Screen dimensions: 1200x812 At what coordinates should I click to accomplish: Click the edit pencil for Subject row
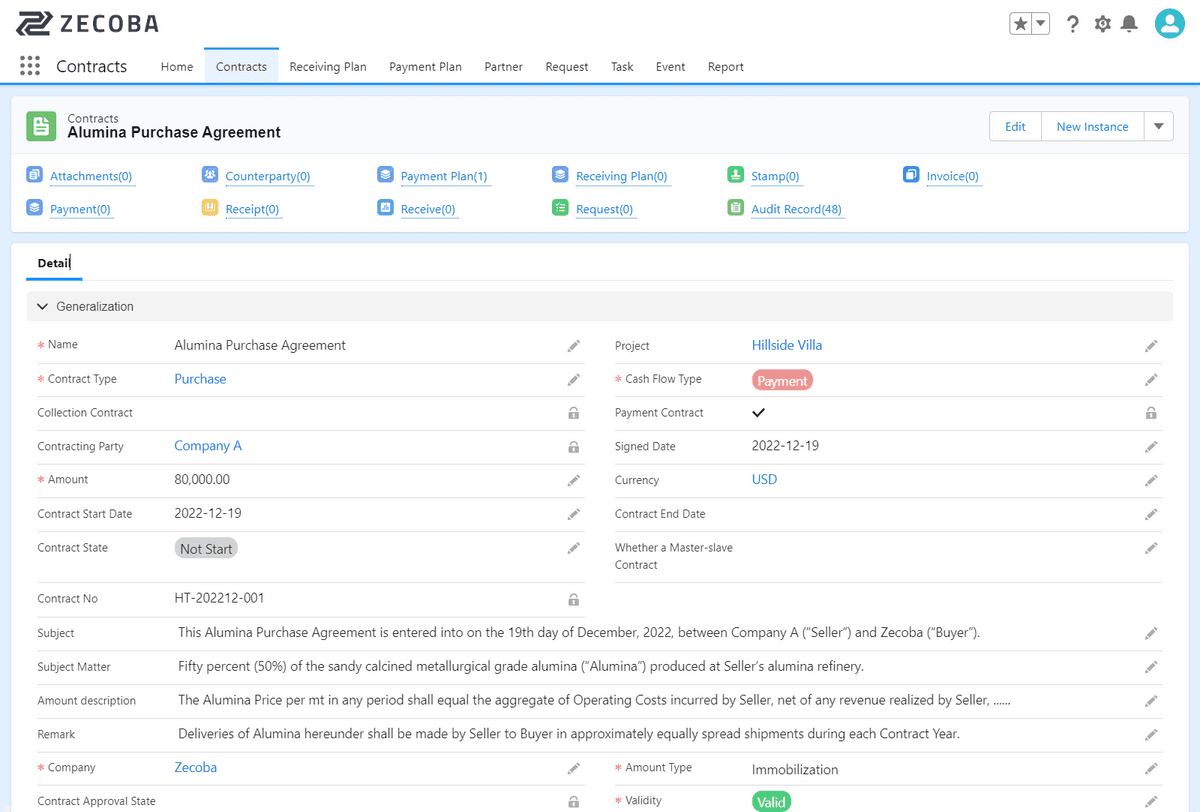coord(1151,634)
